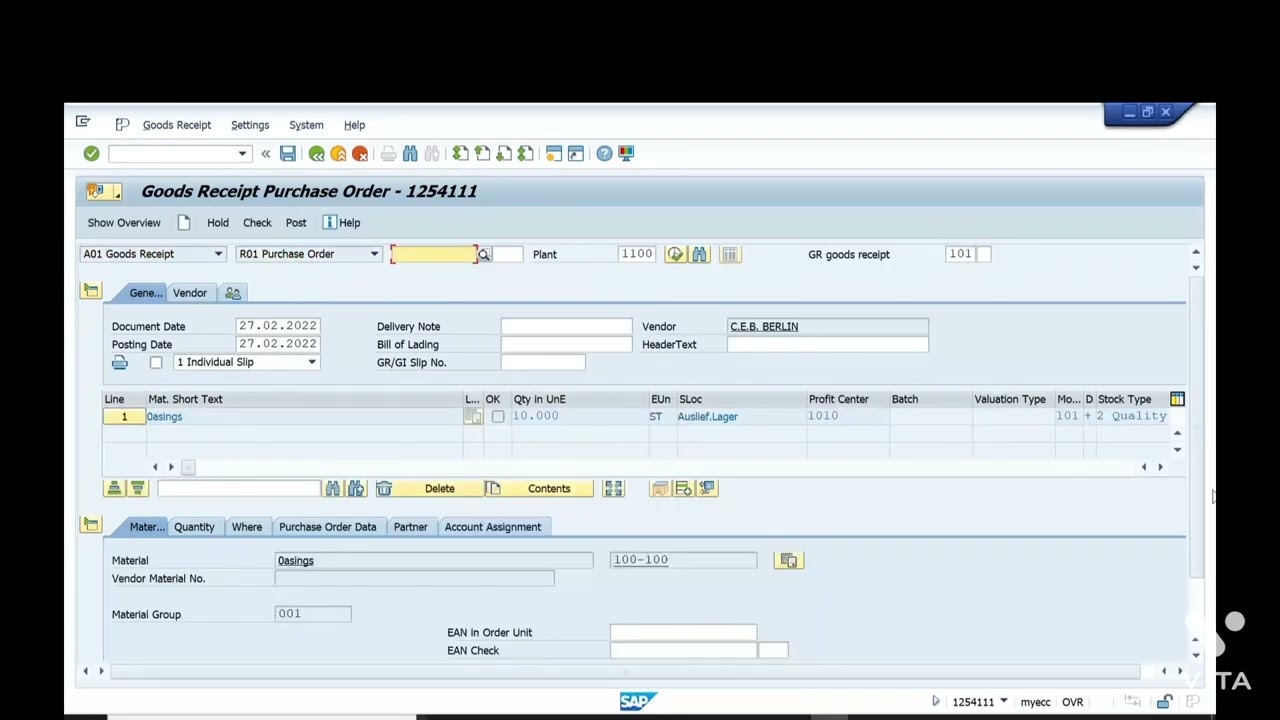The width and height of the screenshot is (1280, 720).
Task: Click the red Cancel icon
Action: coord(360,153)
